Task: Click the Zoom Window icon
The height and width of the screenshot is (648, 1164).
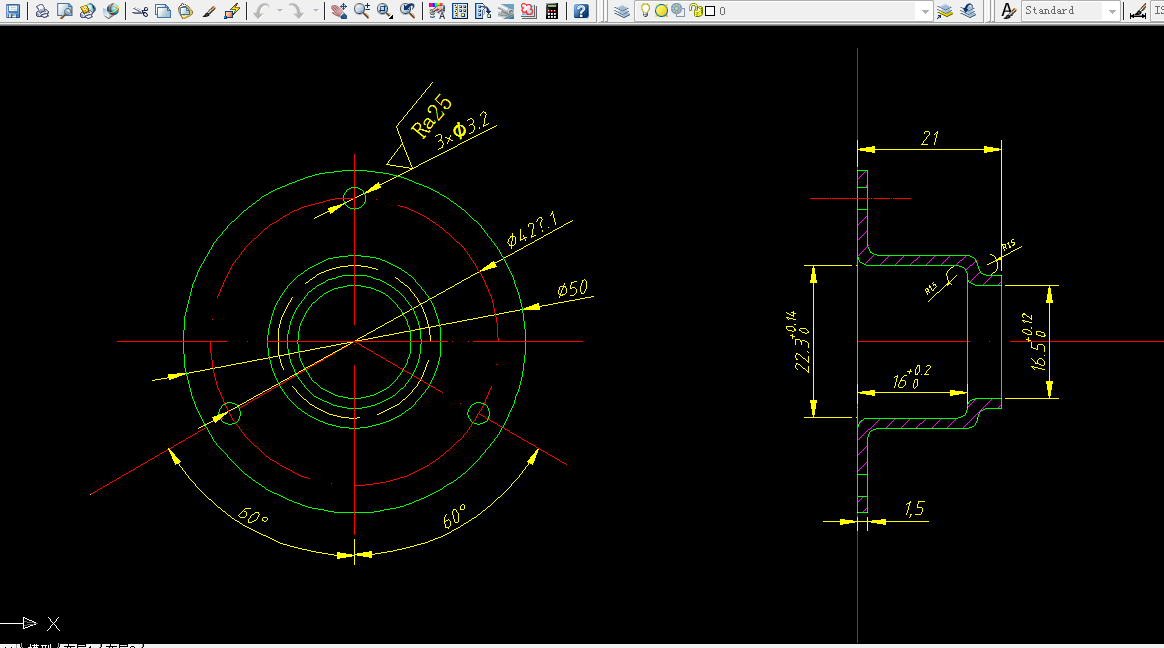Action: (x=385, y=10)
